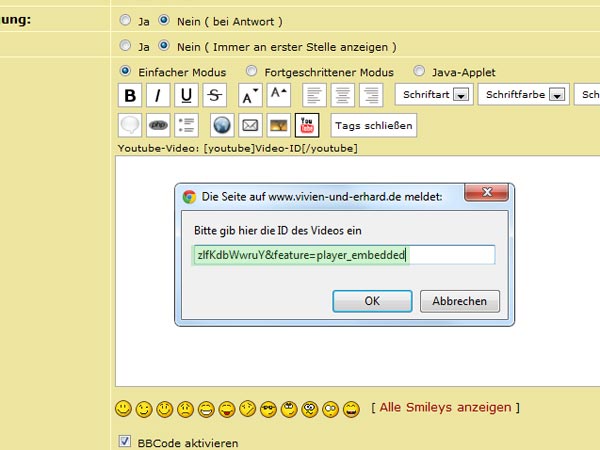Toggle bold text formatting
This screenshot has height=450, width=600.
(x=130, y=95)
